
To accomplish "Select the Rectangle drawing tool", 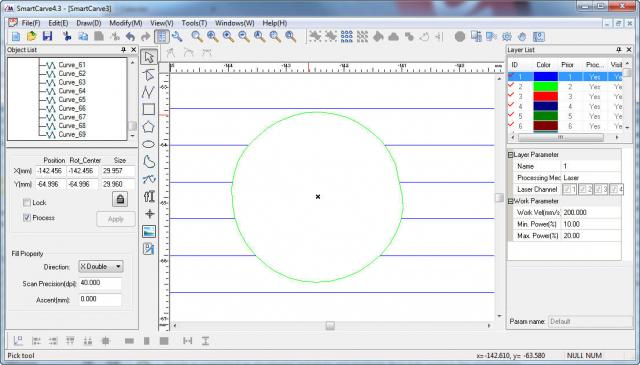I will (149, 109).
